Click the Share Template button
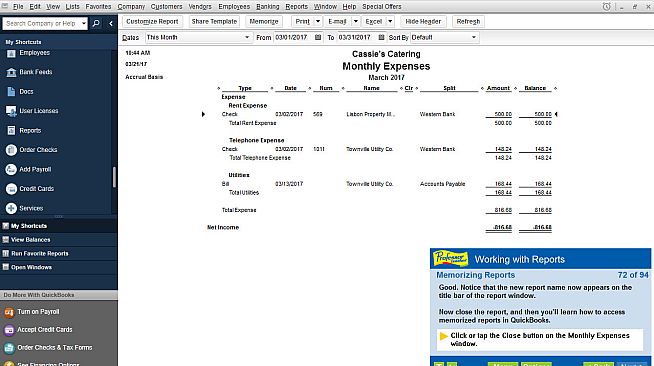This screenshot has width=654, height=366. pos(214,21)
